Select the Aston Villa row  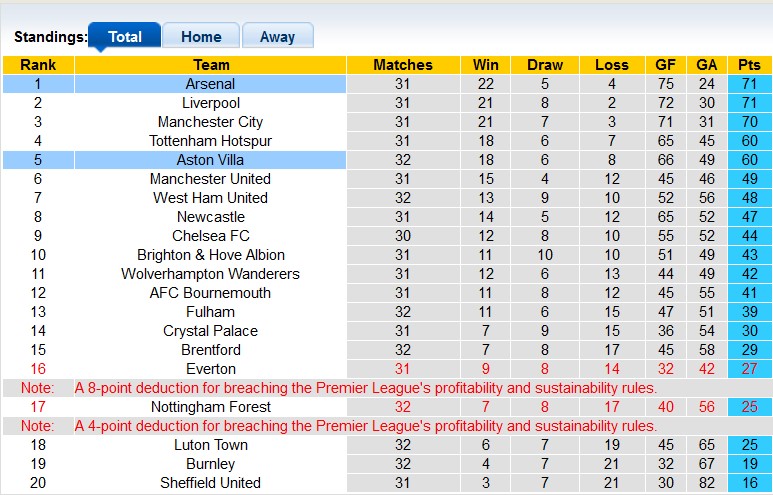(211, 160)
